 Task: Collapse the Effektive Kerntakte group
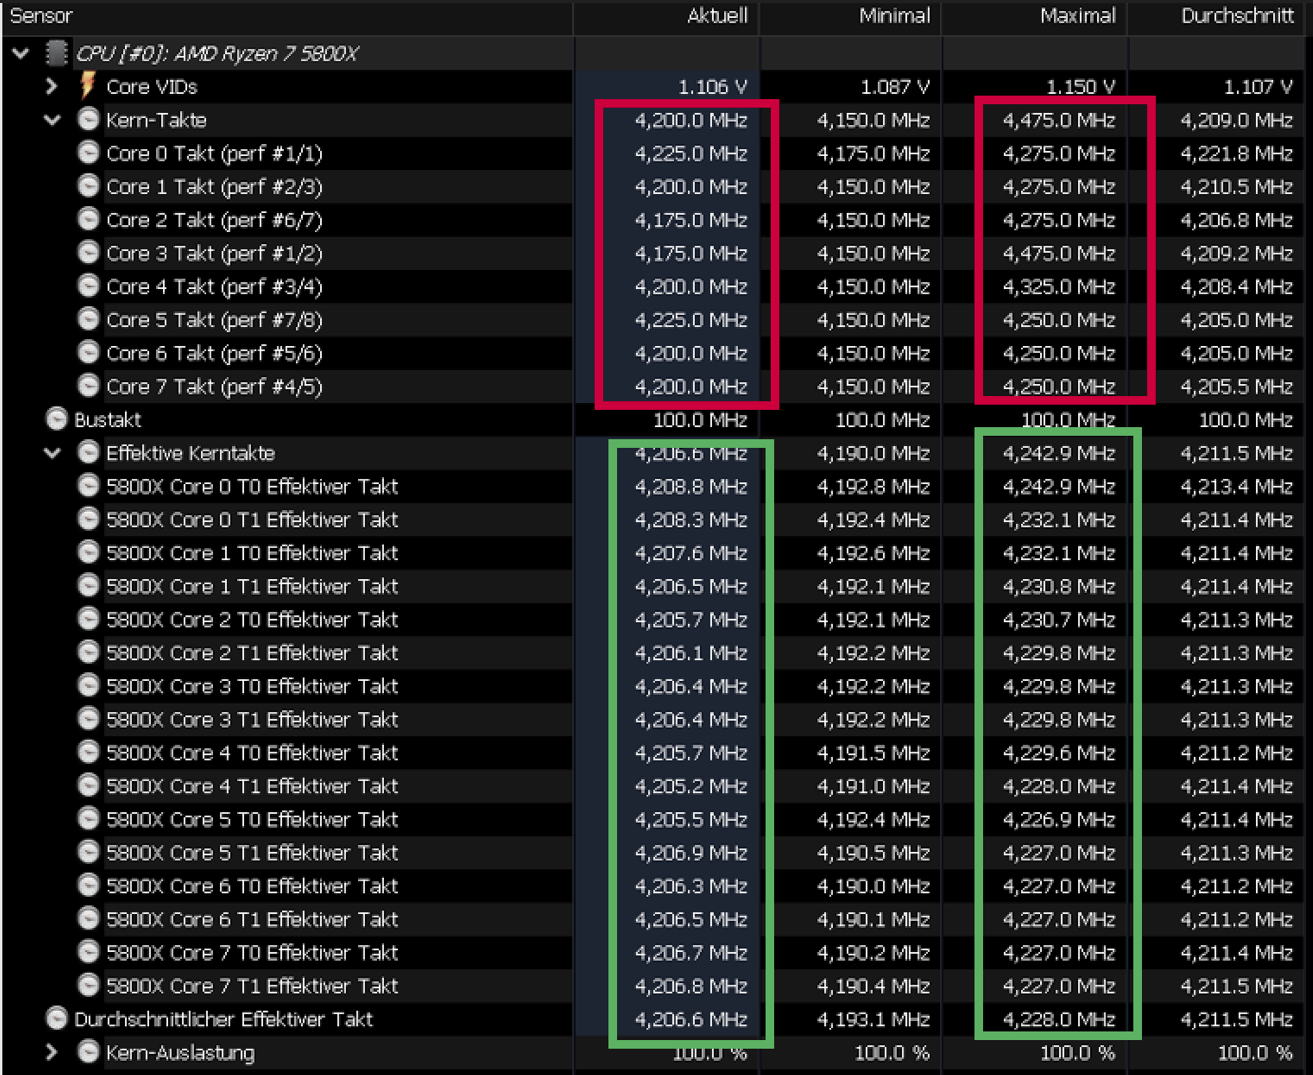[x=52, y=453]
